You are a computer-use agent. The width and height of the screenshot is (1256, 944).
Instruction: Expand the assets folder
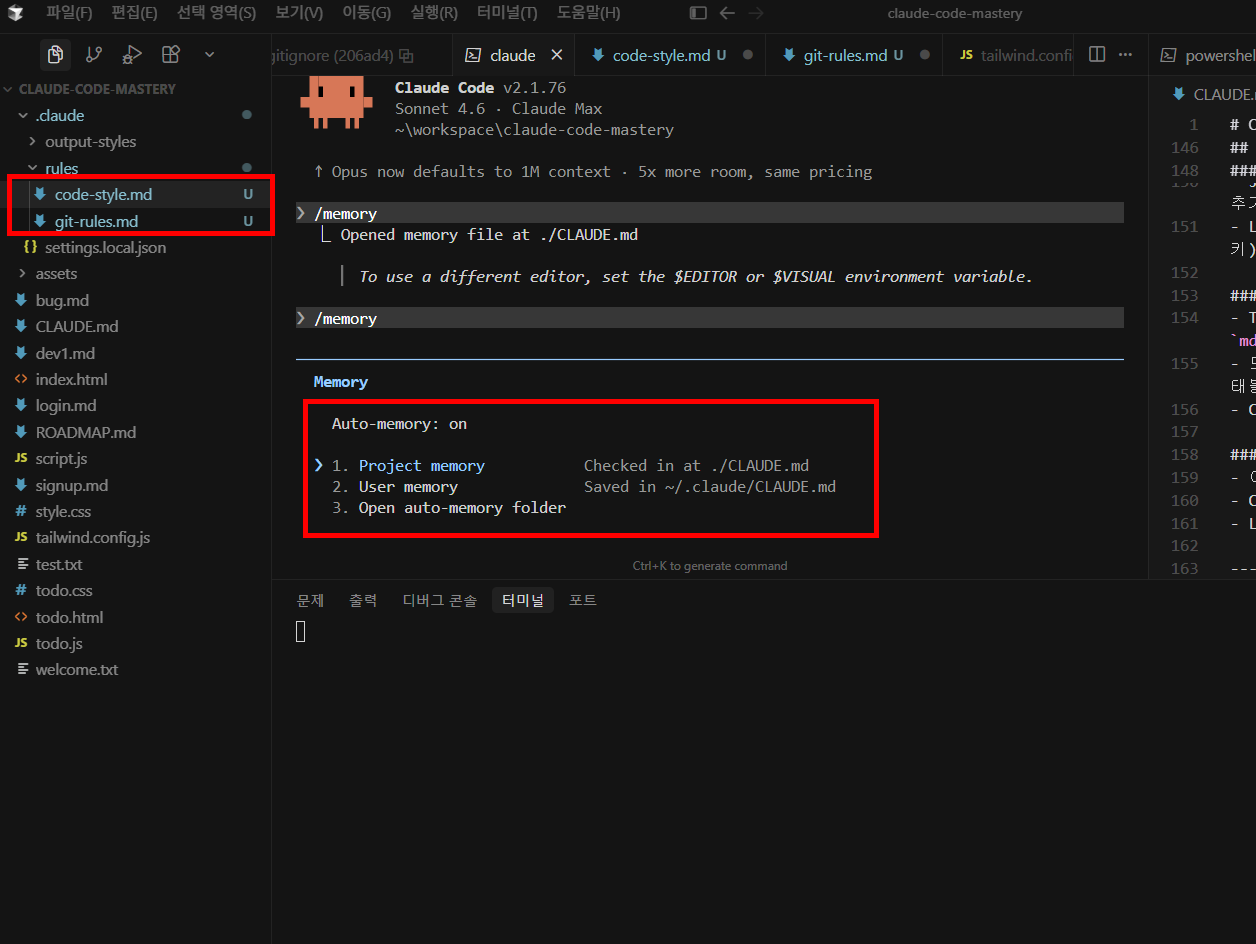coord(22,273)
